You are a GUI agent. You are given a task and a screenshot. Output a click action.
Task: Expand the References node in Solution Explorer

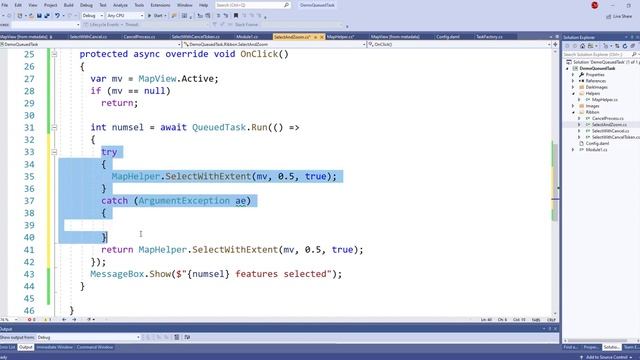[x=573, y=81]
